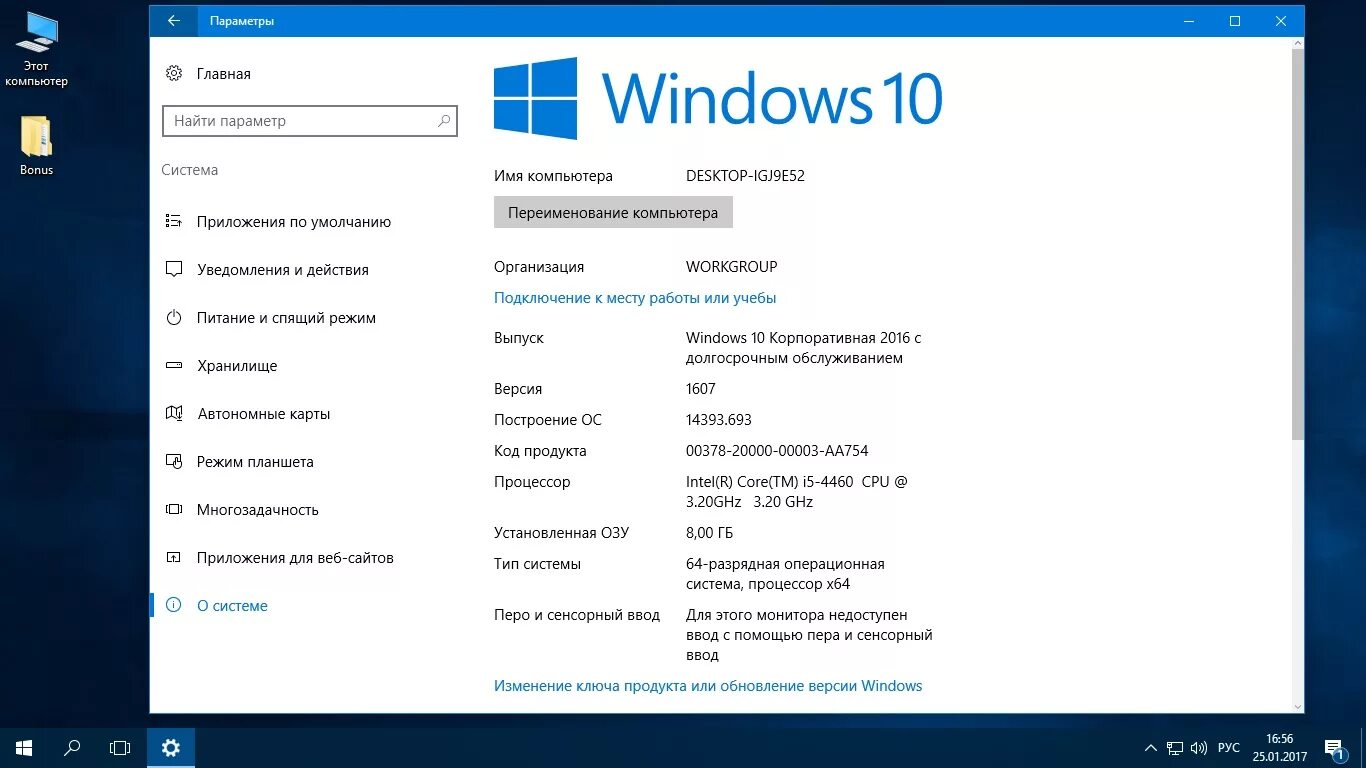The height and width of the screenshot is (768, 1366).
Task: Close the Settings window
Action: (x=1281, y=21)
